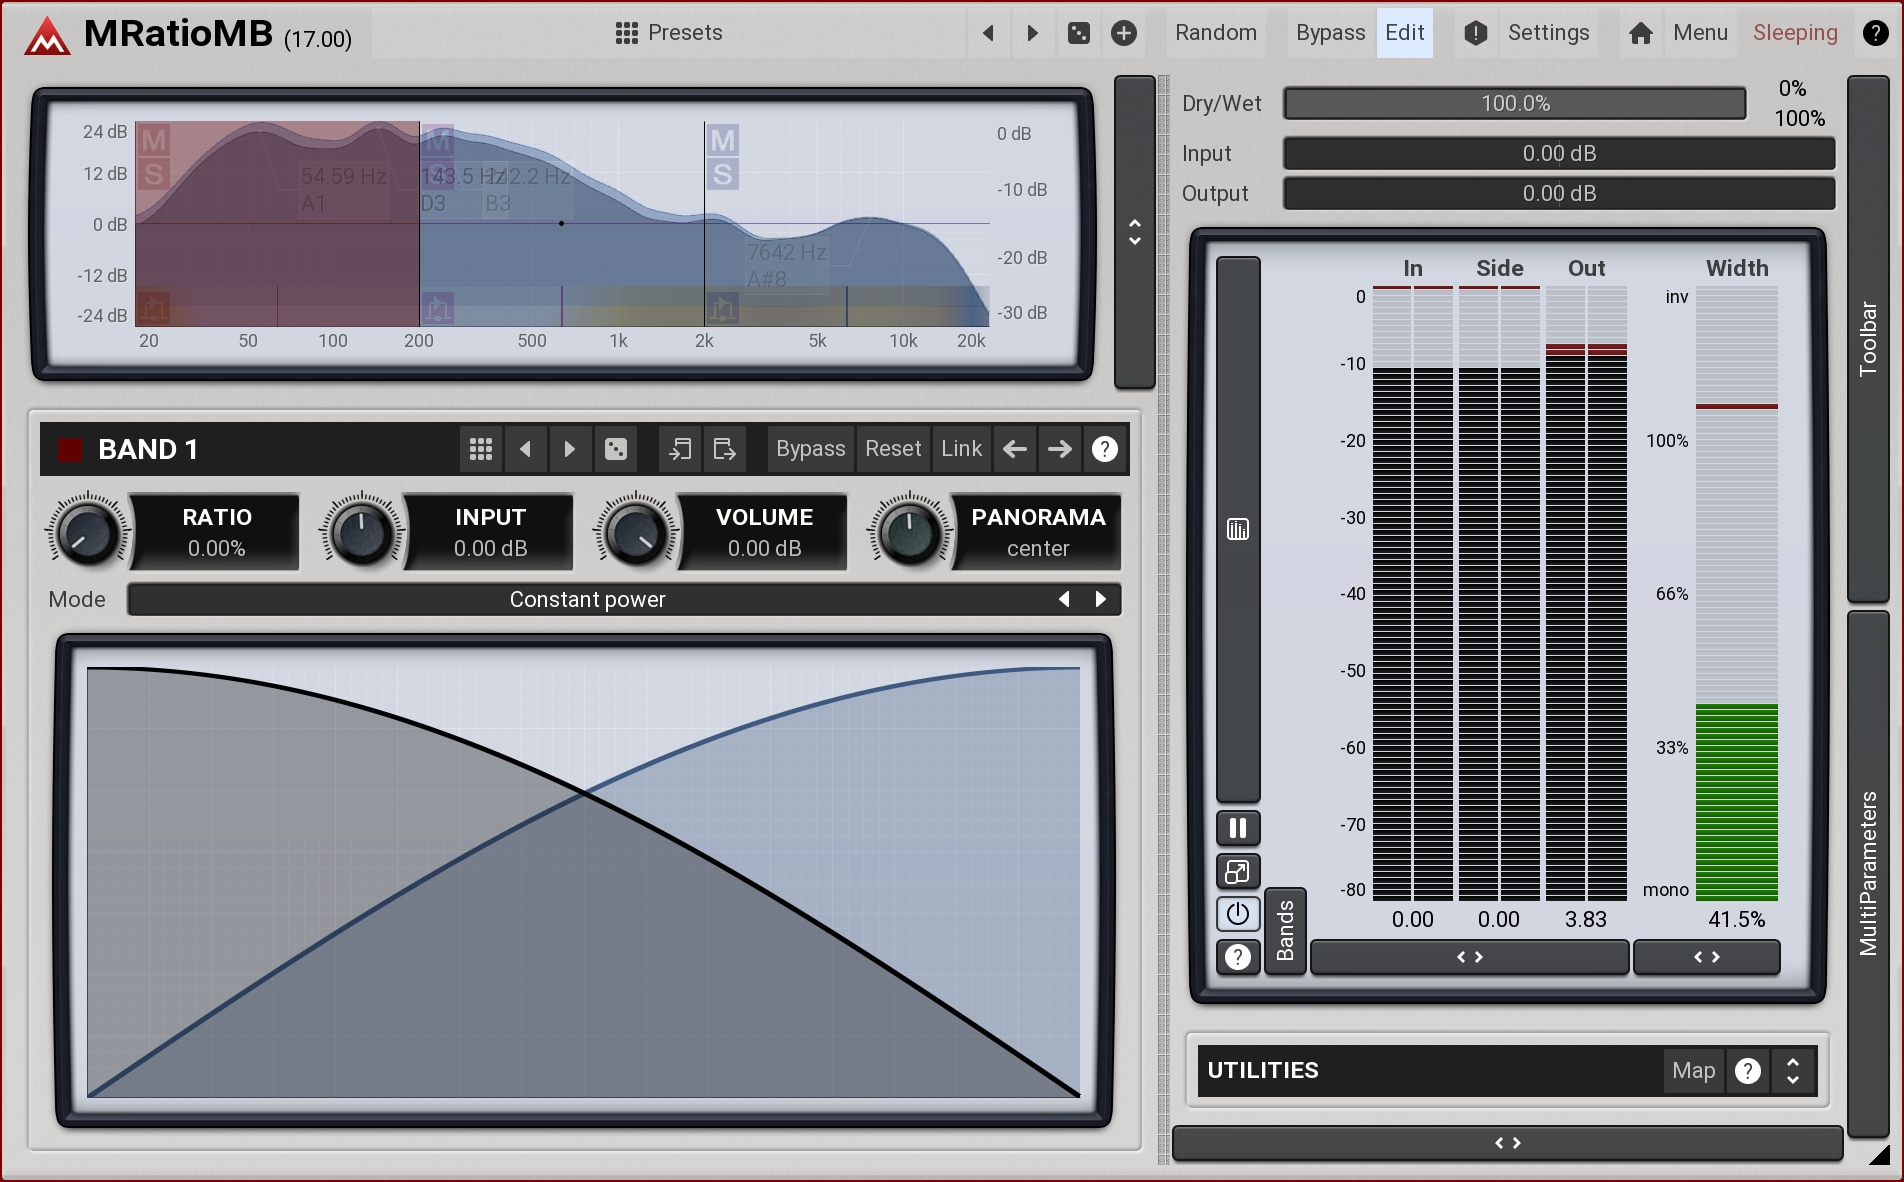The width and height of the screenshot is (1904, 1182).
Task: Click the random preset dice icon in top bar
Action: coord(1079,33)
